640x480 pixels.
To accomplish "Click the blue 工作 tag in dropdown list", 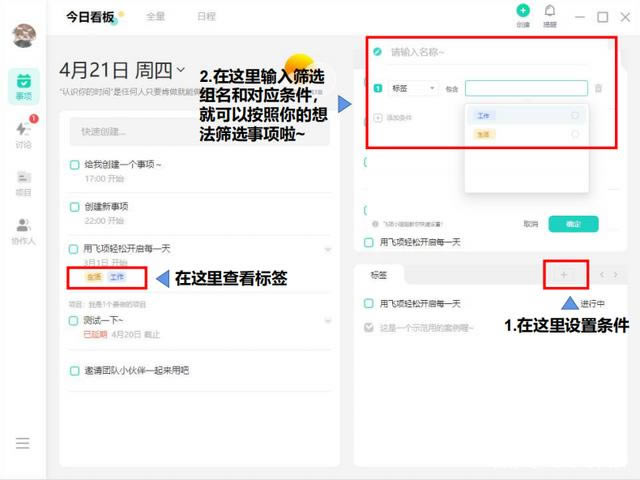I will click(484, 116).
